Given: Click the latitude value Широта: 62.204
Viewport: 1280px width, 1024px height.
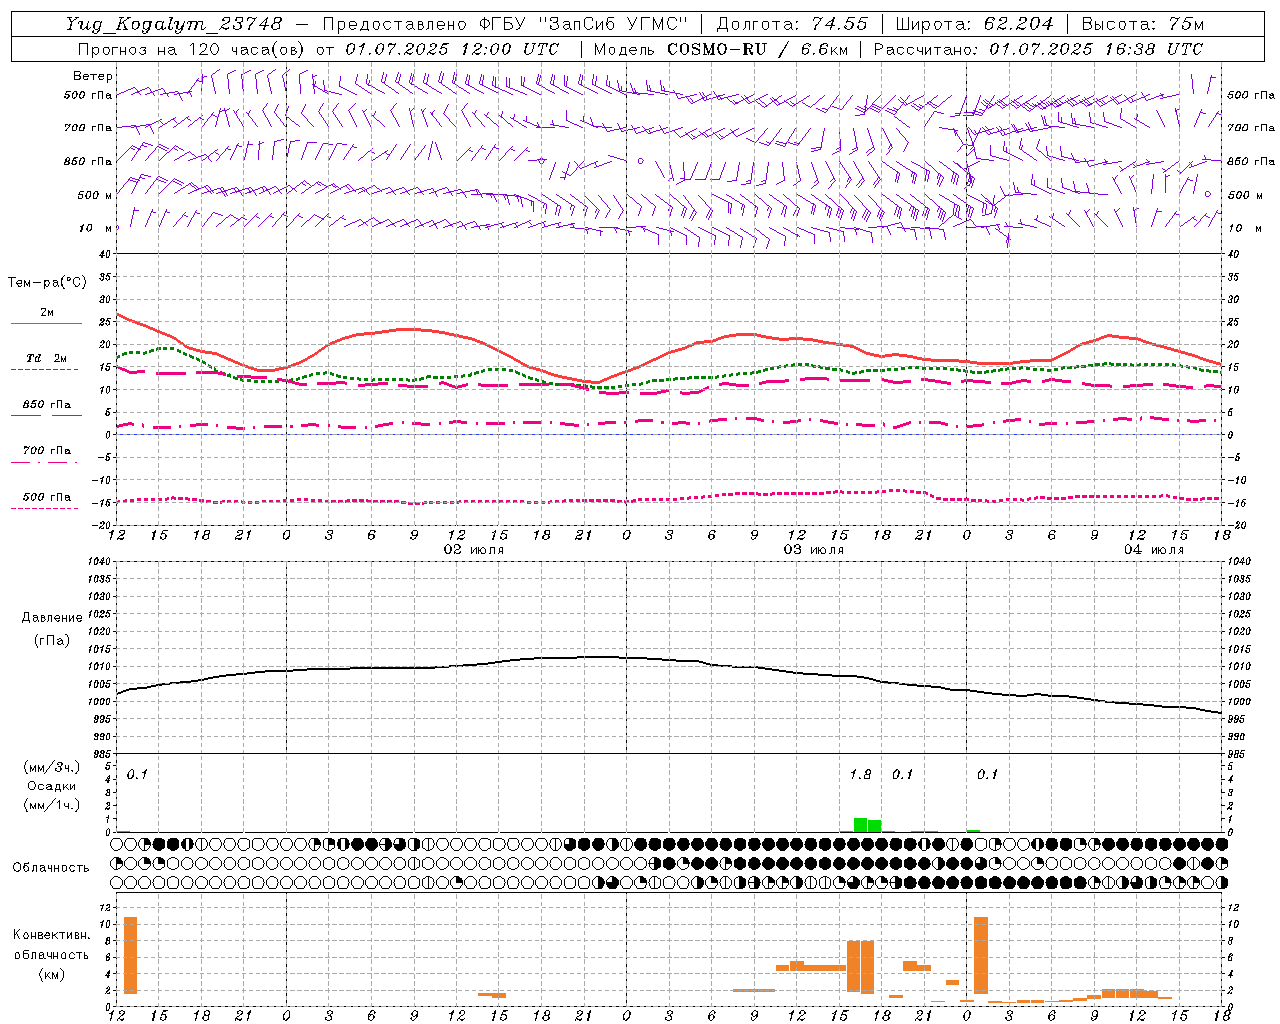Looking at the screenshot, I should pos(974,24).
